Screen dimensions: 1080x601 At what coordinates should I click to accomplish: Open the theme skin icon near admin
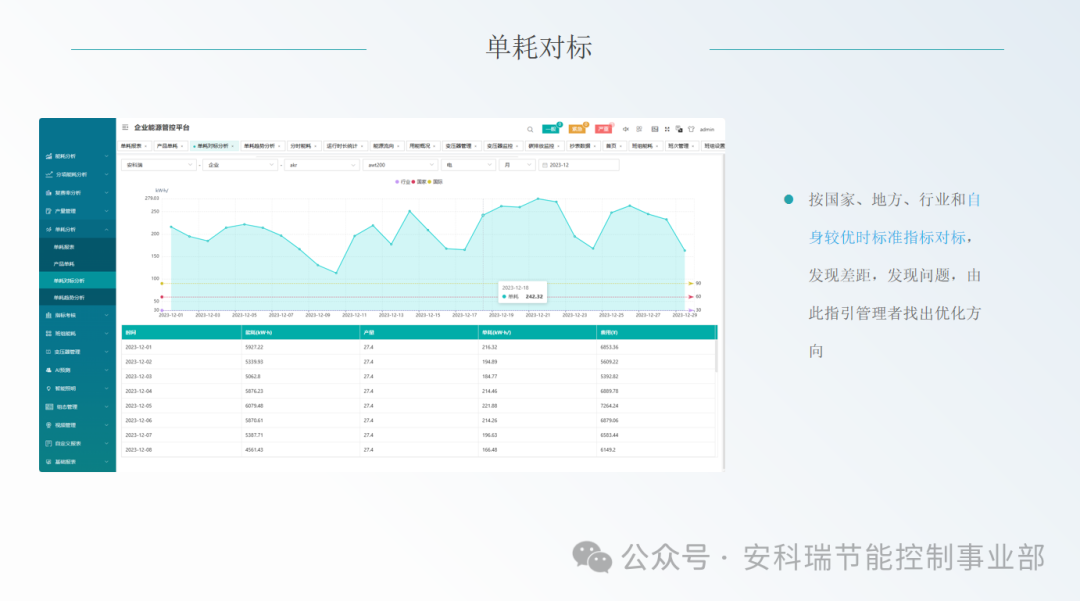point(691,129)
